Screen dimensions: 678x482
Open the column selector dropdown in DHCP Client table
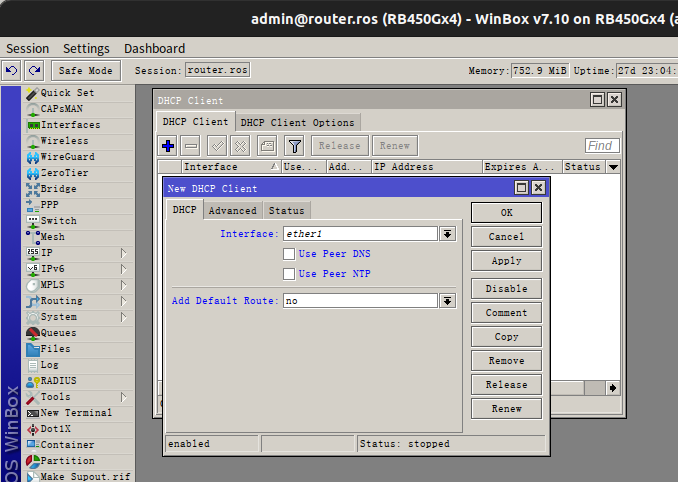pos(613,167)
